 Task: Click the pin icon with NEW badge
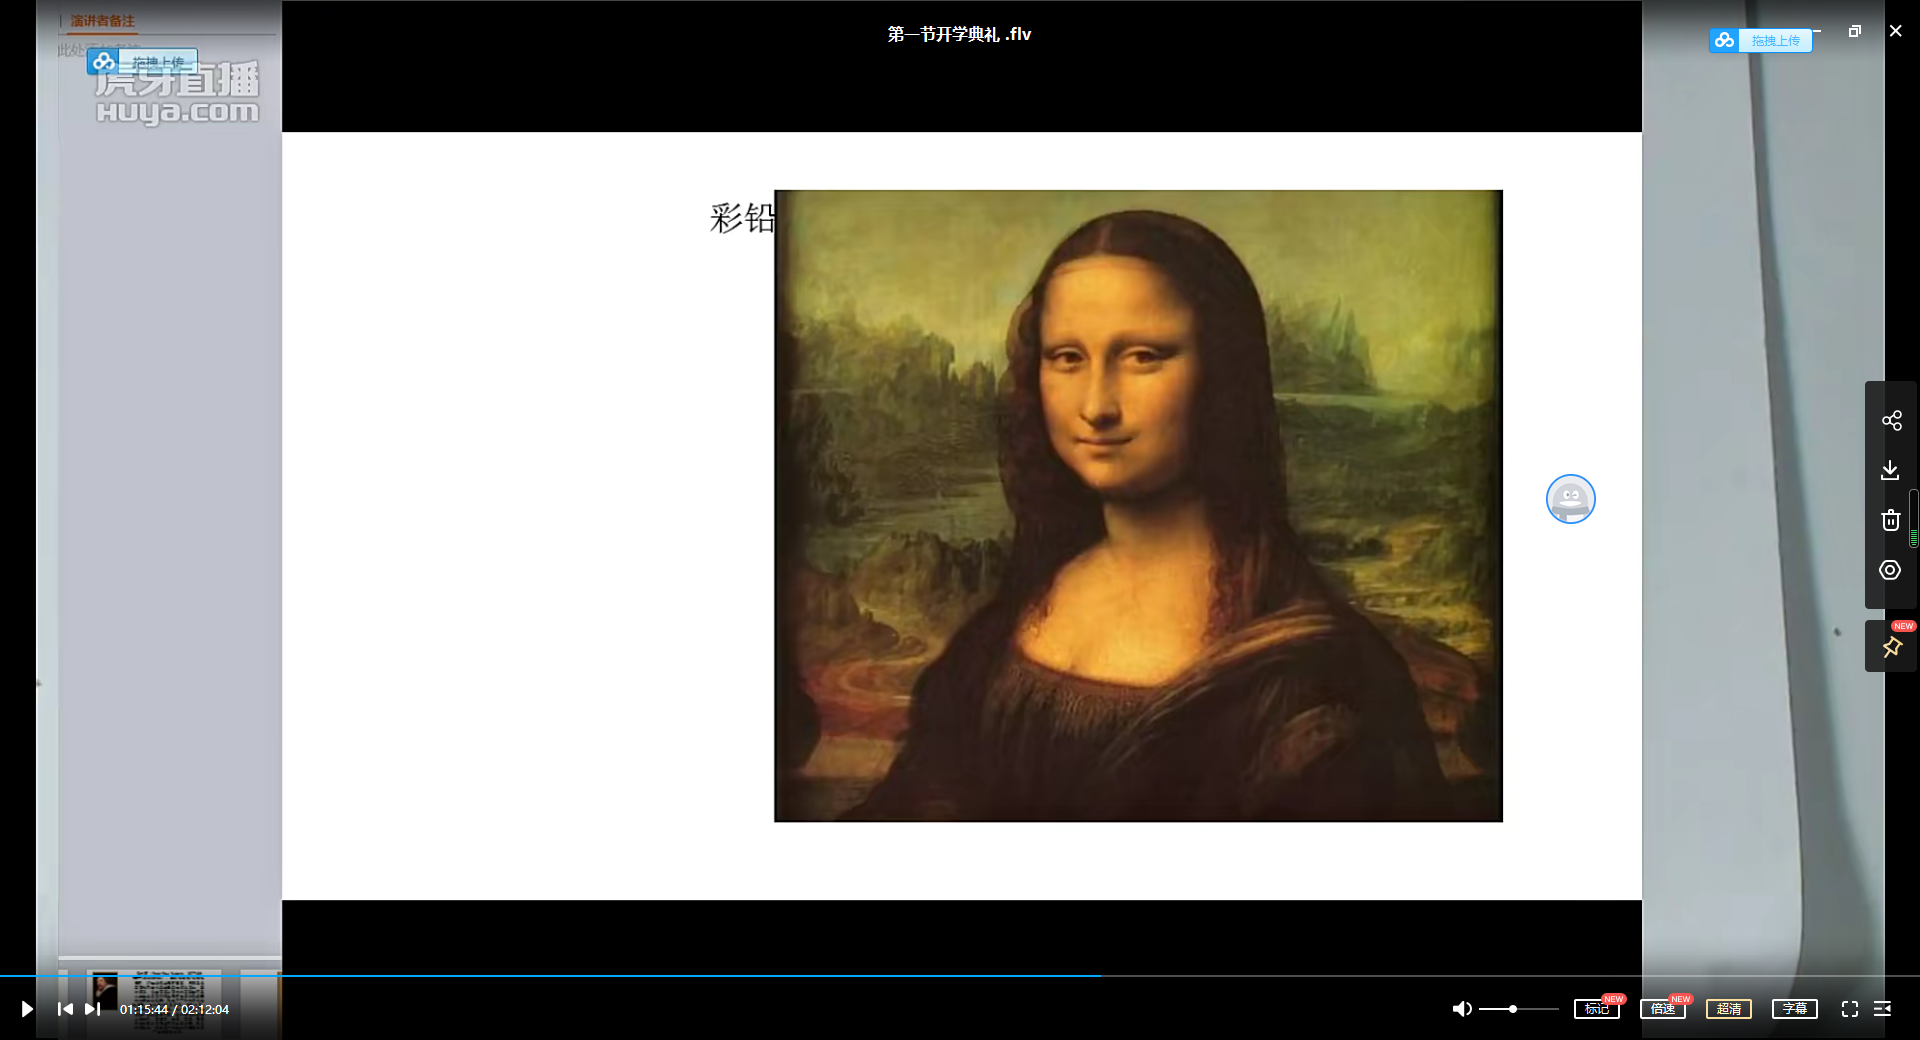point(1892,647)
